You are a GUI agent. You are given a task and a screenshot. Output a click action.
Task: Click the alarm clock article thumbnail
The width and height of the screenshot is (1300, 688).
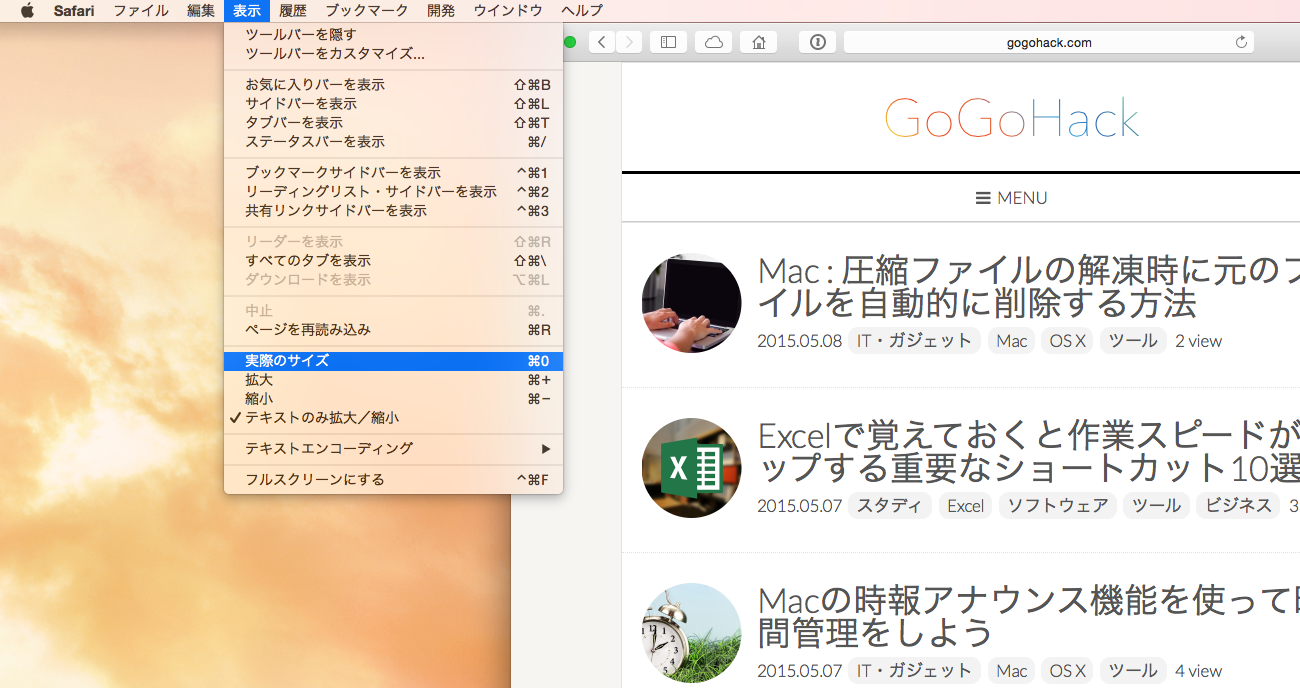(691, 633)
